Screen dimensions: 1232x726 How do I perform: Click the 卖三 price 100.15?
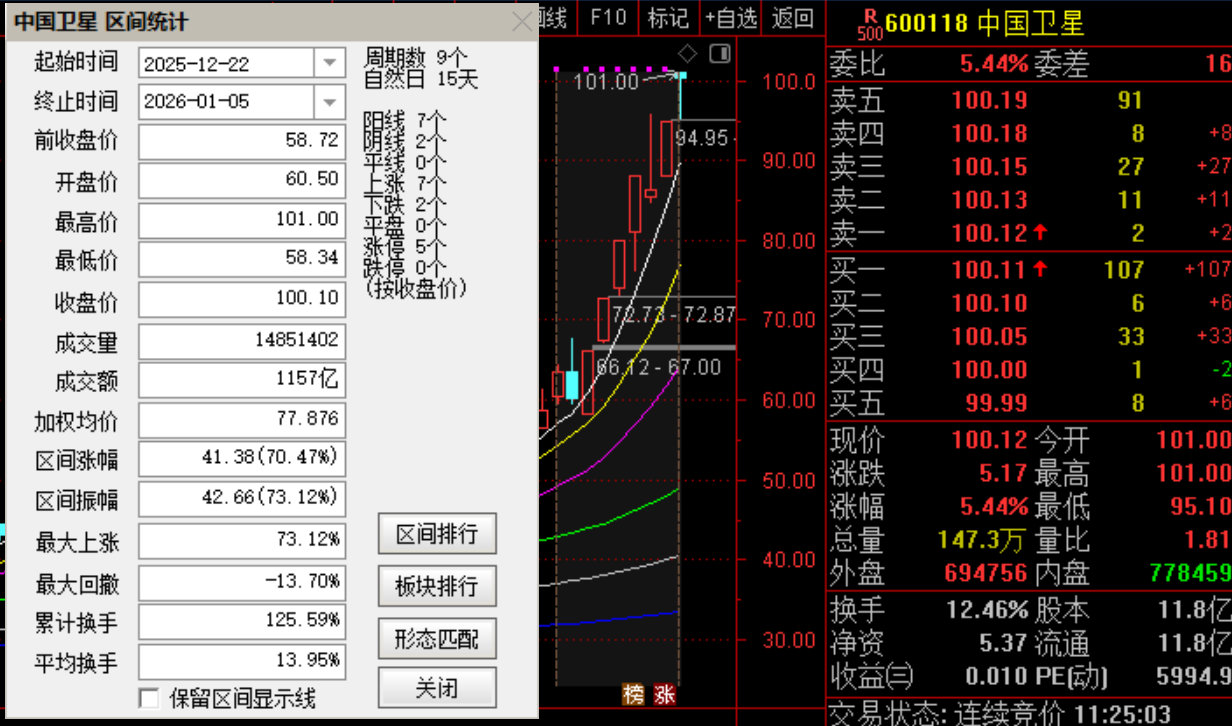click(x=989, y=166)
